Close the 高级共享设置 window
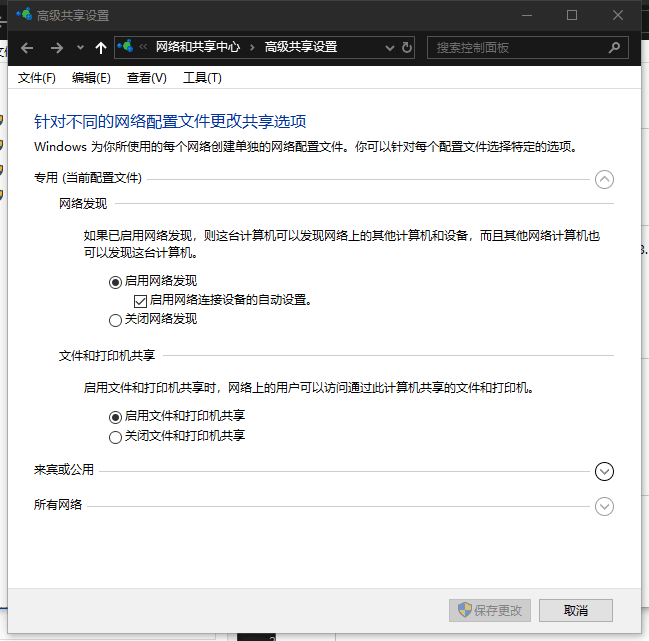This screenshot has width=649, height=641. [618, 15]
